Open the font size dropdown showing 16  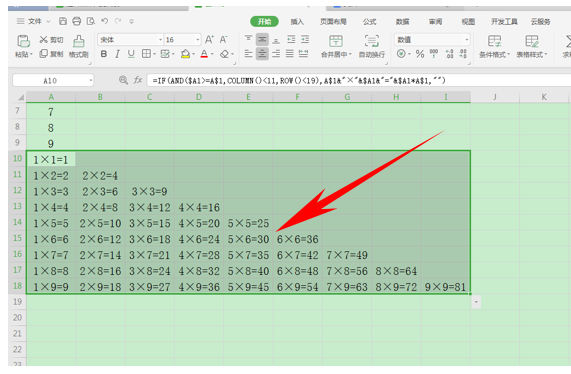(198, 39)
